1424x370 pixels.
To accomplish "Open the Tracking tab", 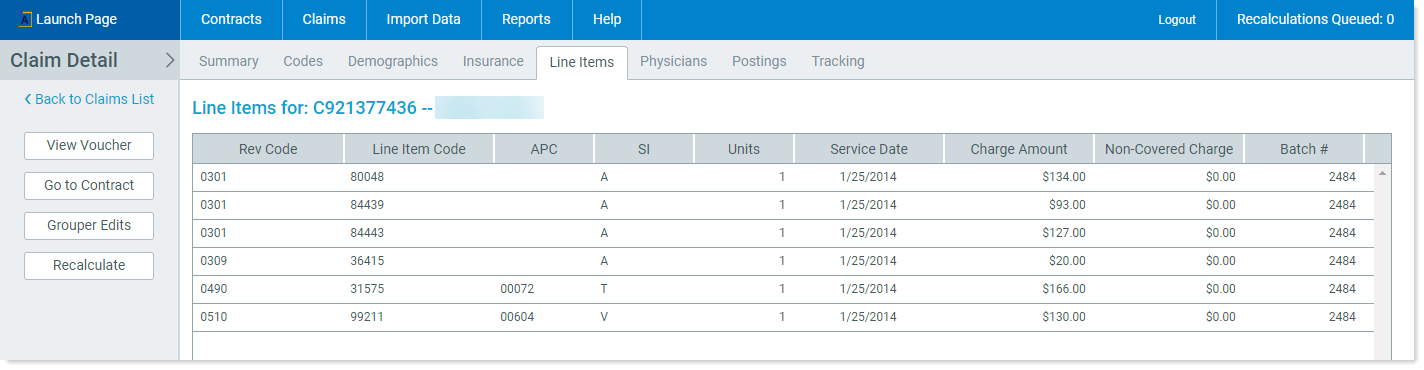I will coord(838,61).
